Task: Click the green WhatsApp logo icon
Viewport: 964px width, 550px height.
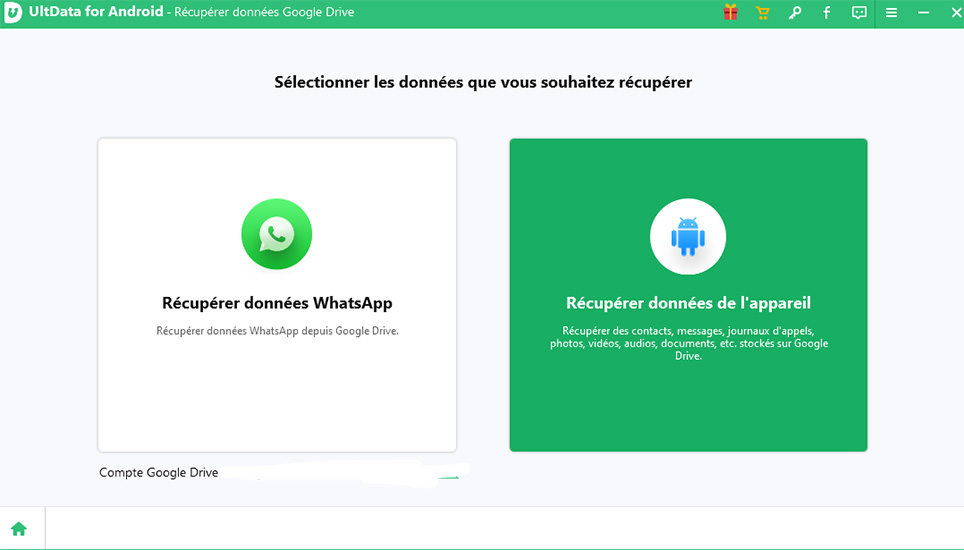Action: point(277,234)
